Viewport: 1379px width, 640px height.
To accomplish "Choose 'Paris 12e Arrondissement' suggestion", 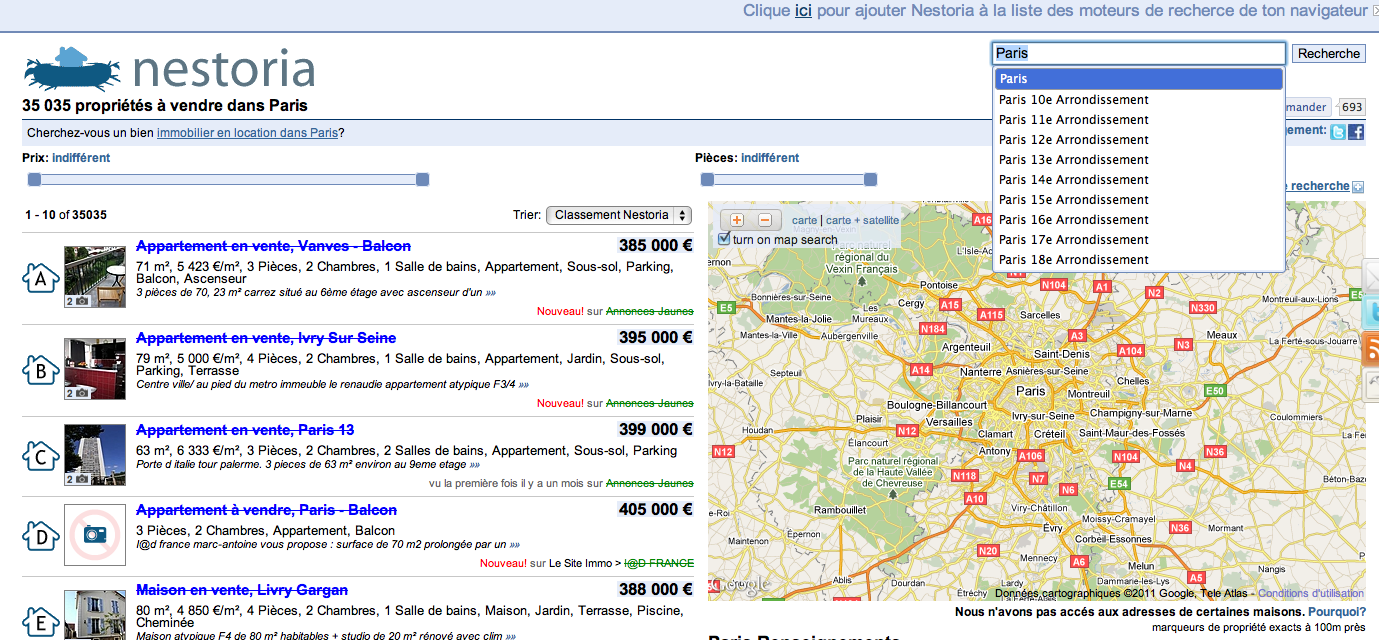I will pos(1139,140).
